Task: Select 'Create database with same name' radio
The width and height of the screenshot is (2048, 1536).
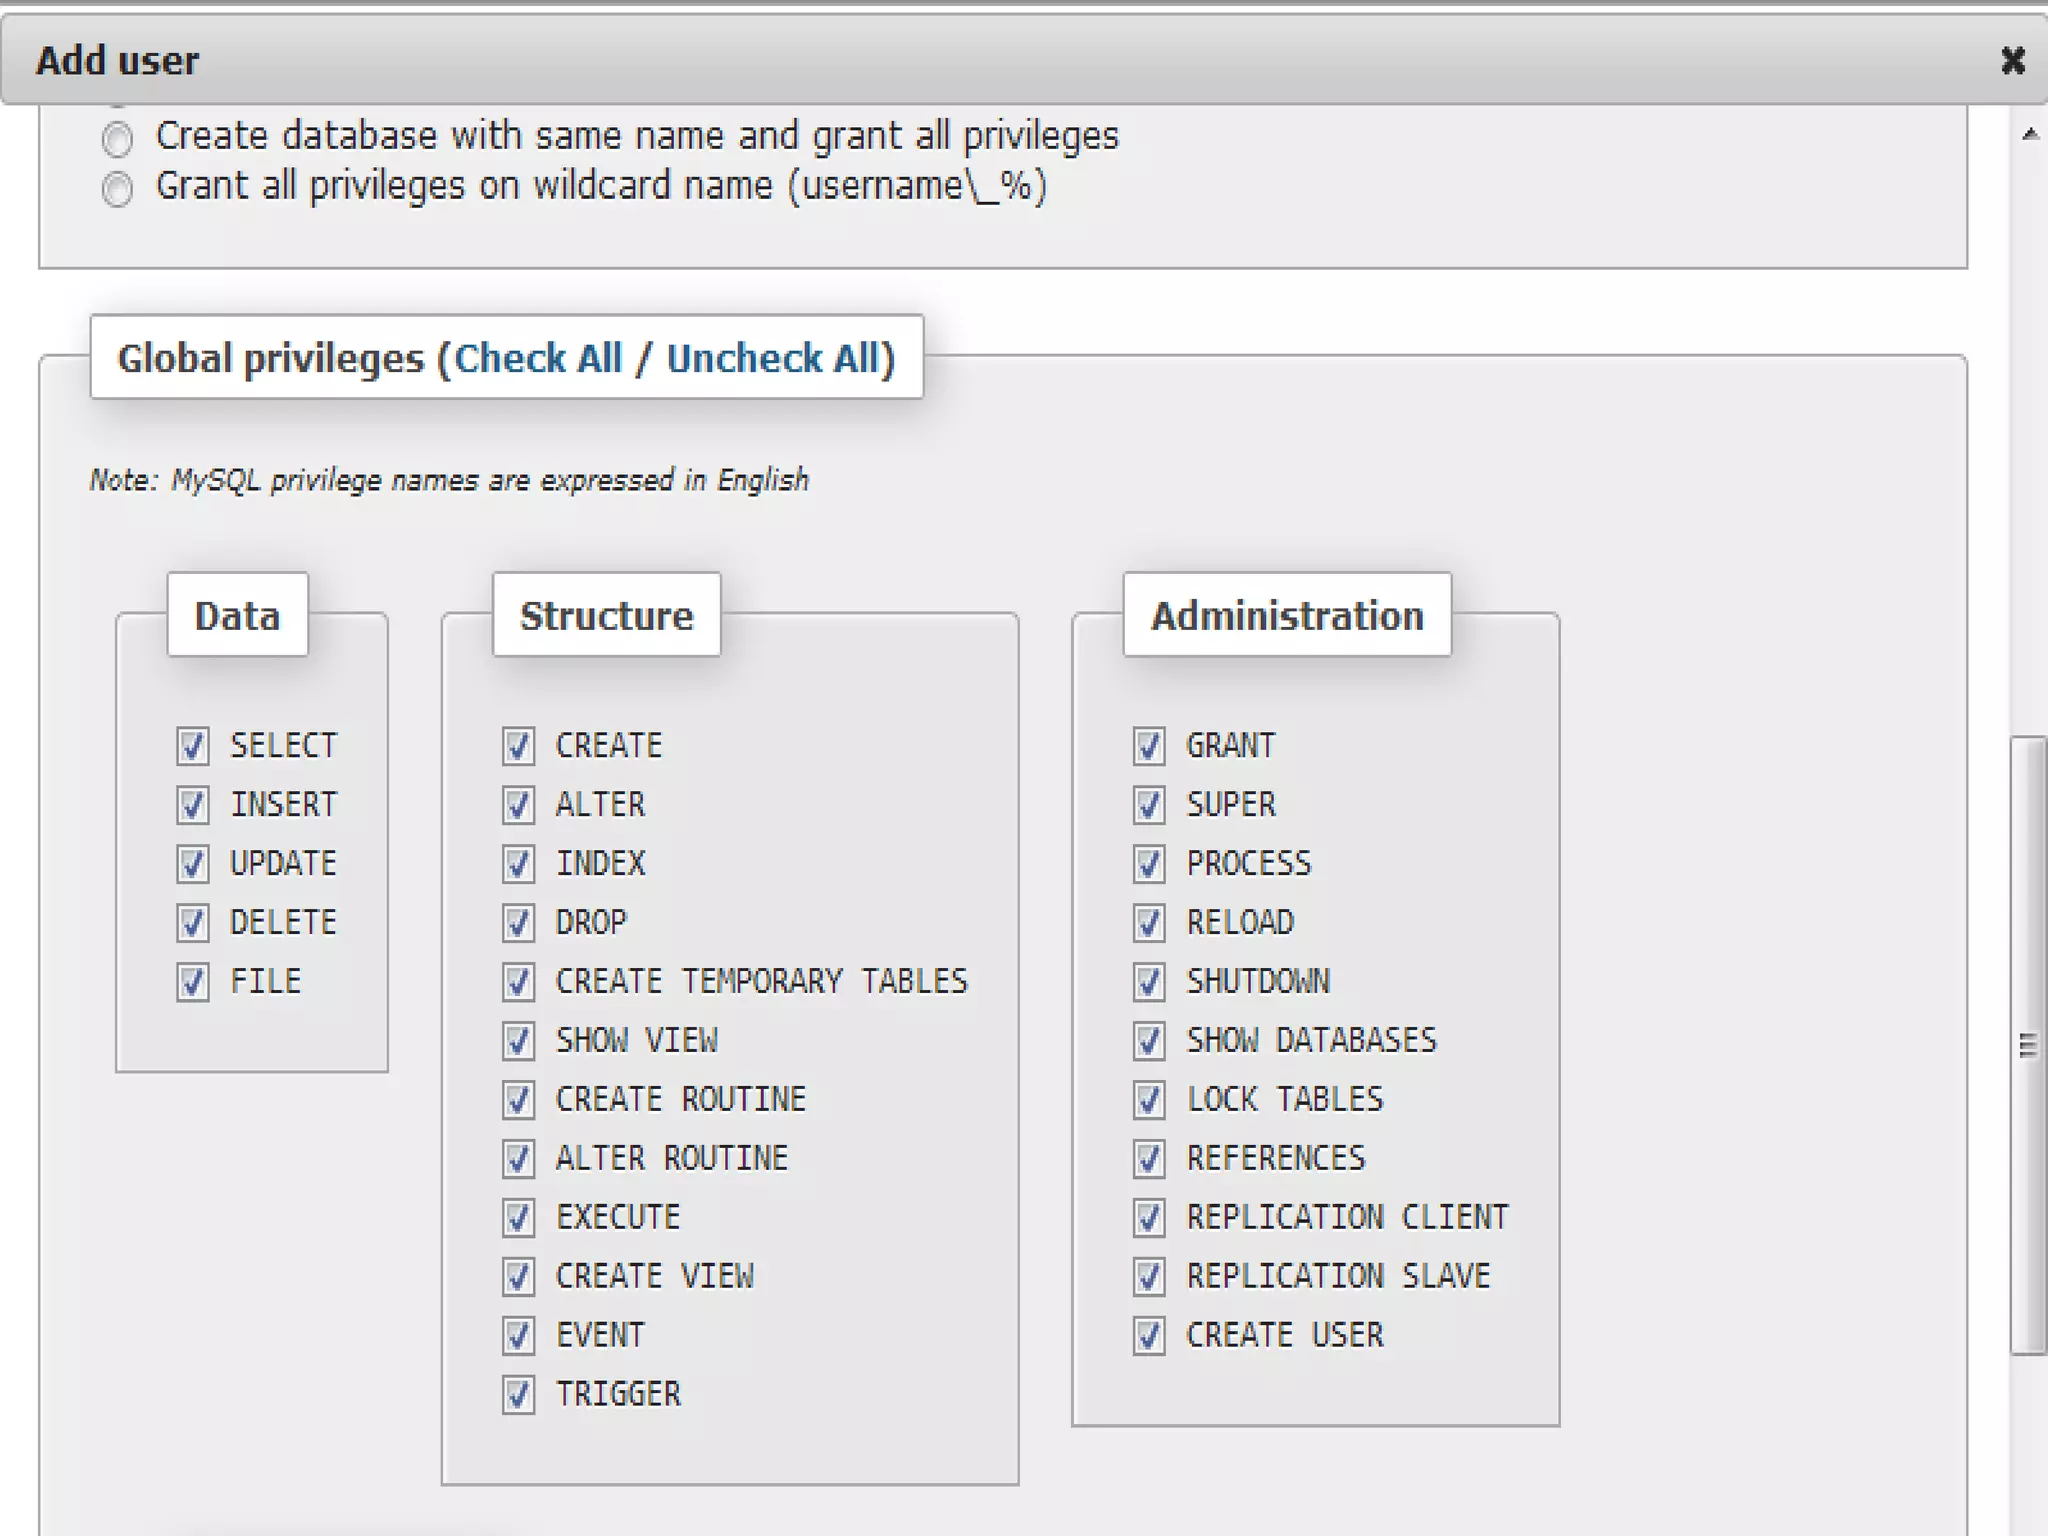Action: (x=118, y=139)
